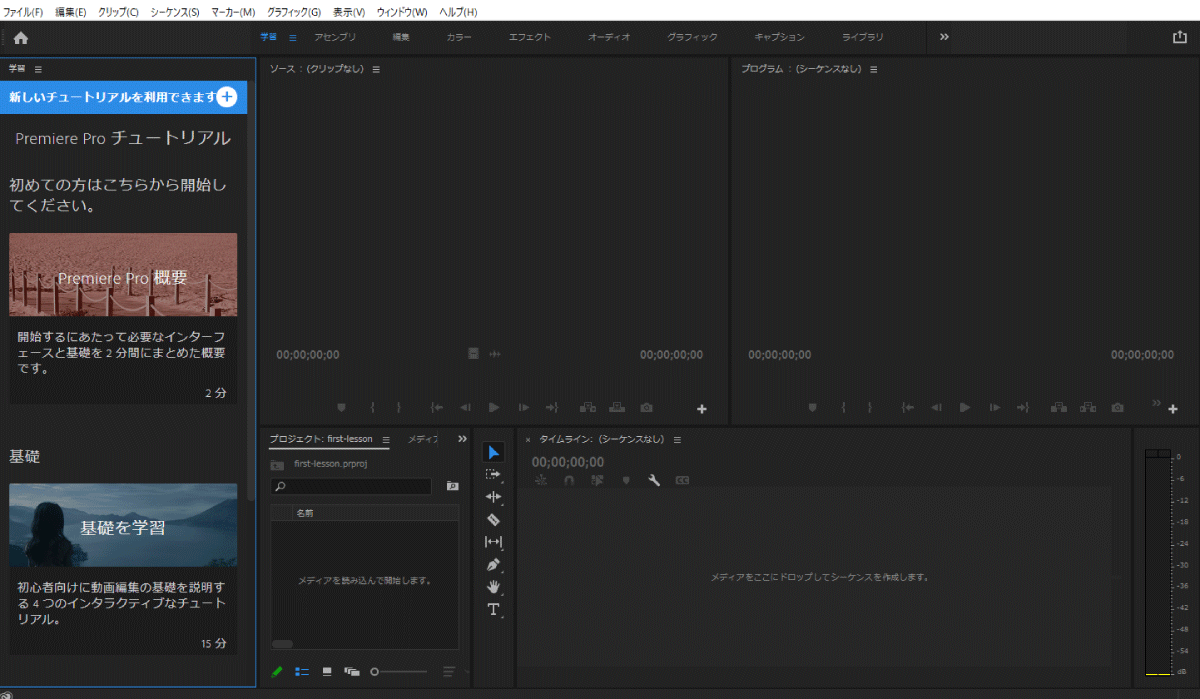Export frame from Program monitor

(1118, 408)
